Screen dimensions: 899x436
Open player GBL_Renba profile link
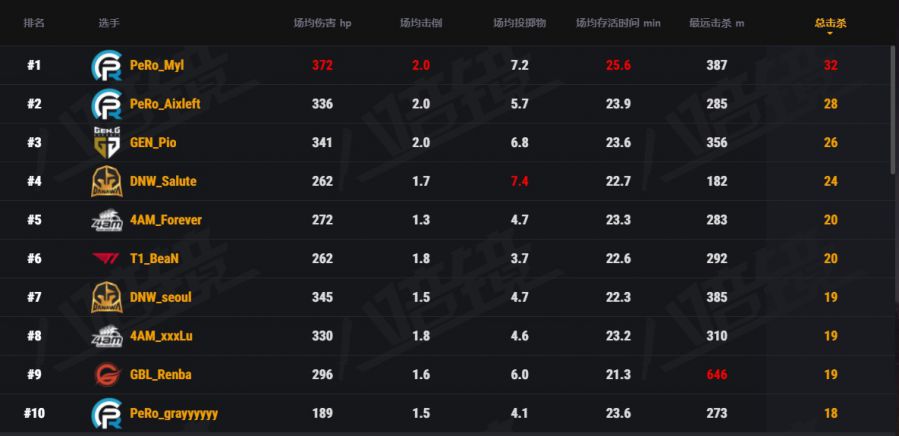pos(161,375)
